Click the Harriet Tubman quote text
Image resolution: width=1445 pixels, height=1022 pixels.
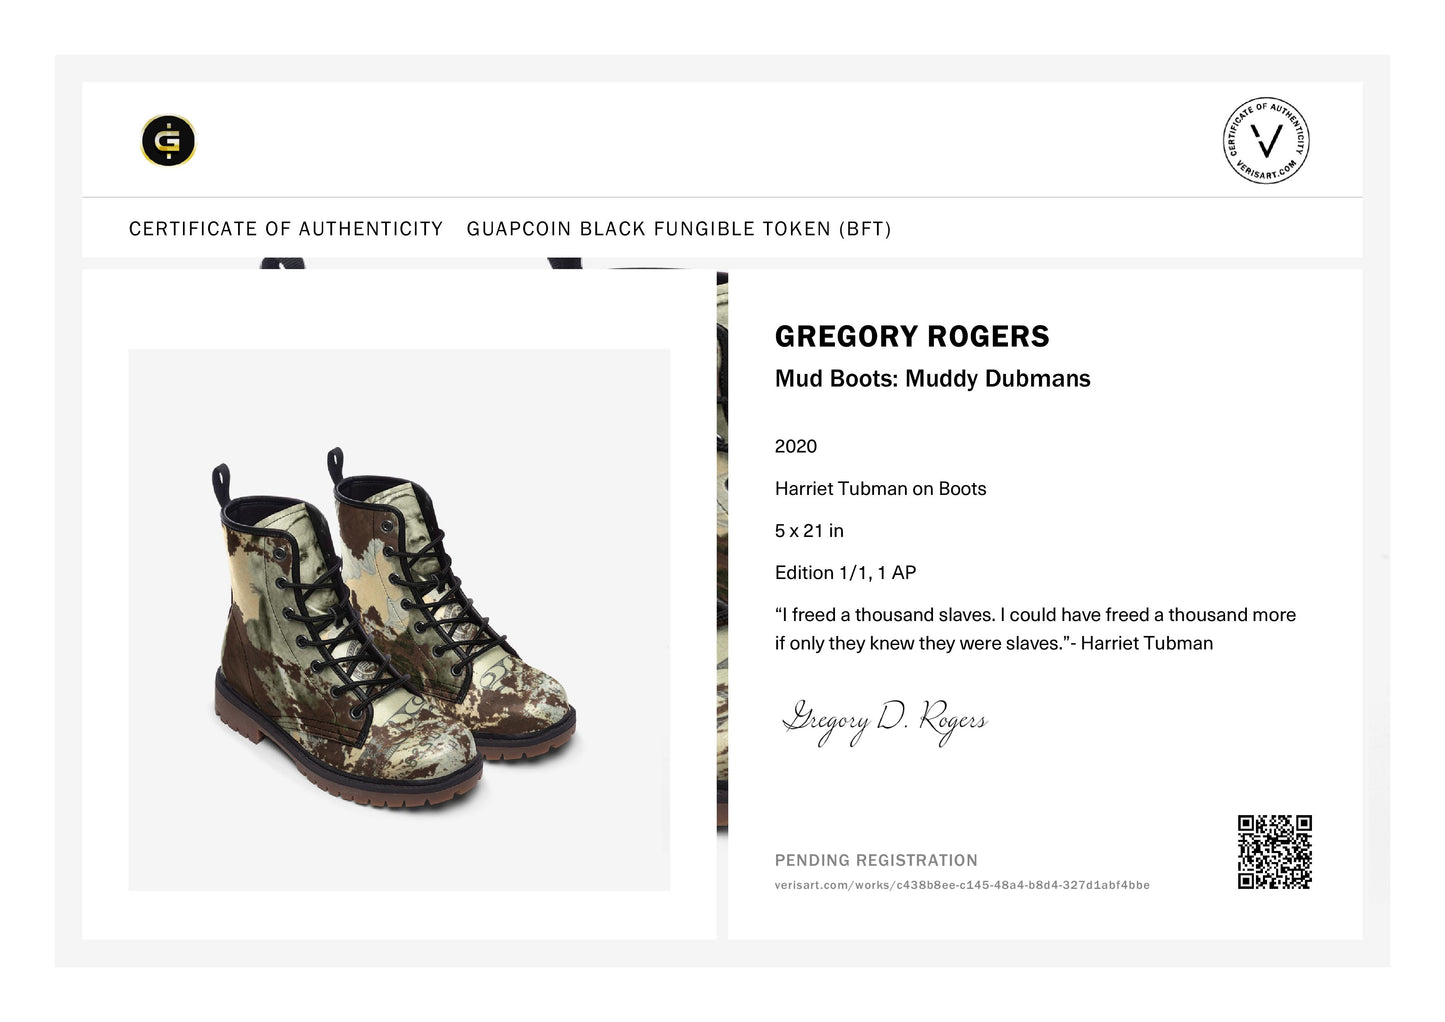(1035, 629)
